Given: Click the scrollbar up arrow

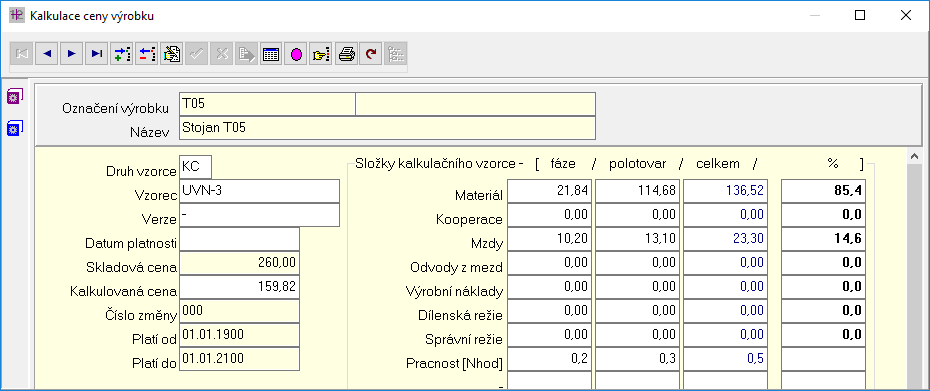Looking at the screenshot, I should (914, 155).
